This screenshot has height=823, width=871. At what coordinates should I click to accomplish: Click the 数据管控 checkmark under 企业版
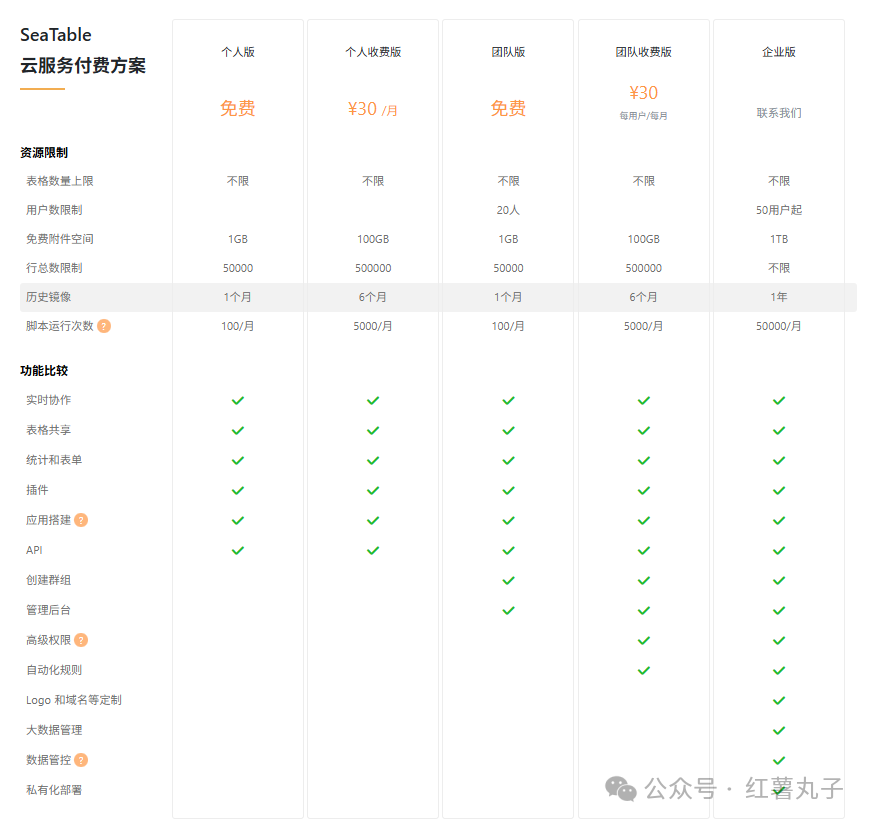pyautogui.click(x=779, y=760)
